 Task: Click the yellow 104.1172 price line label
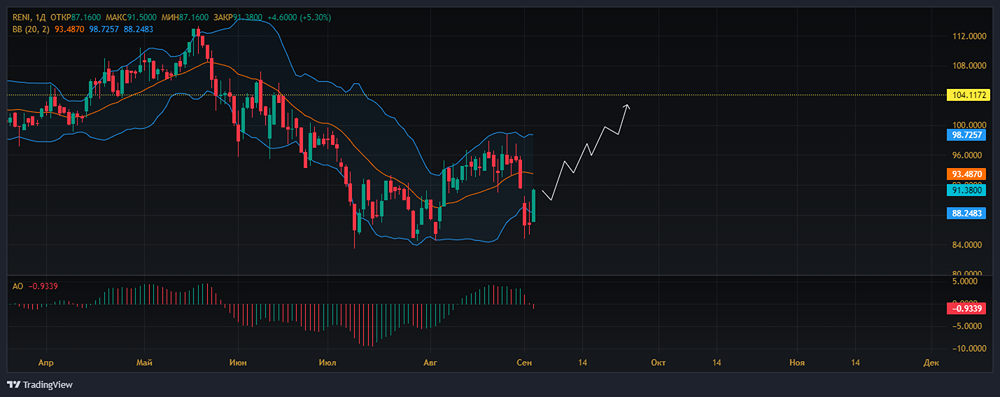(969, 94)
